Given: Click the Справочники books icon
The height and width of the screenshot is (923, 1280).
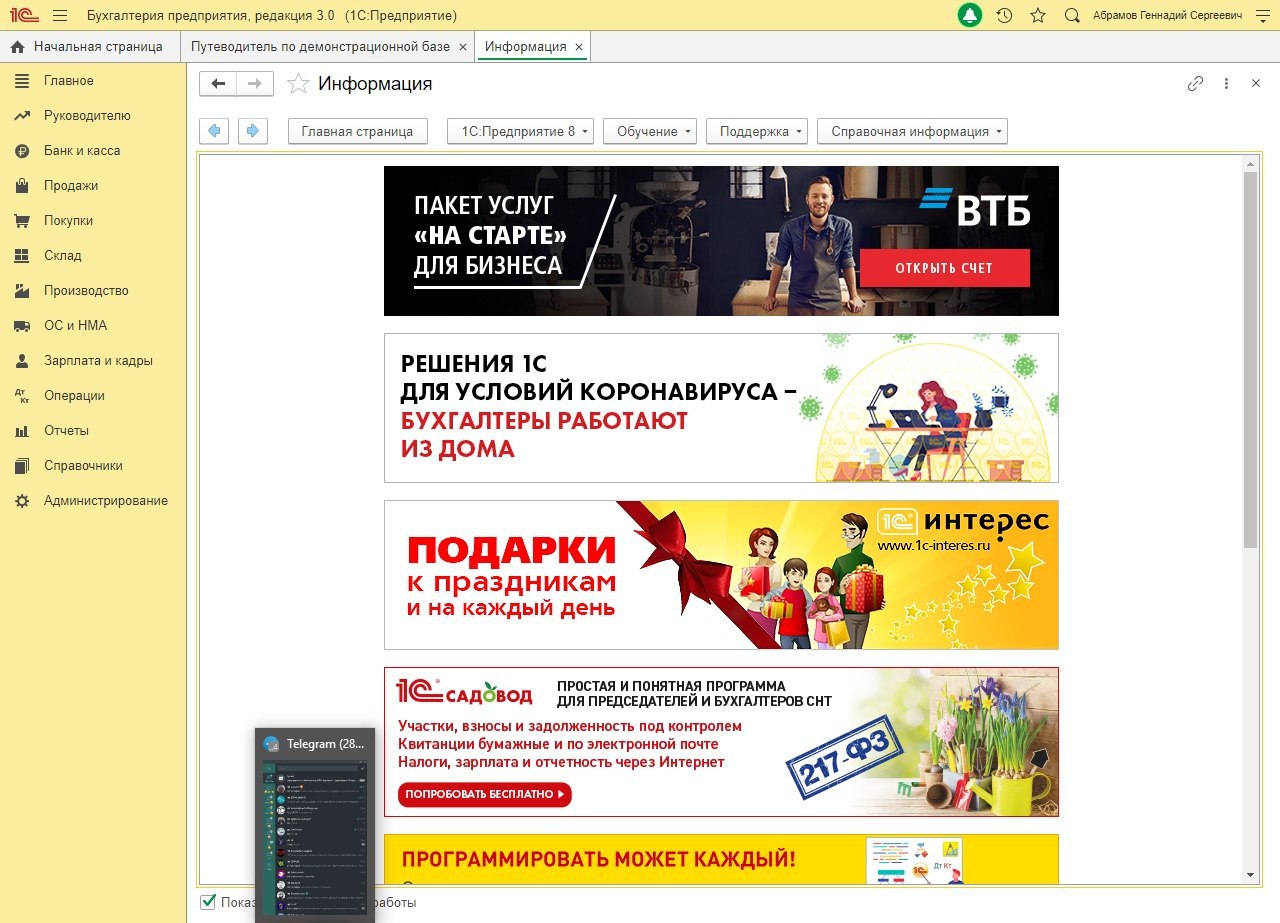Looking at the screenshot, I should pos(22,466).
